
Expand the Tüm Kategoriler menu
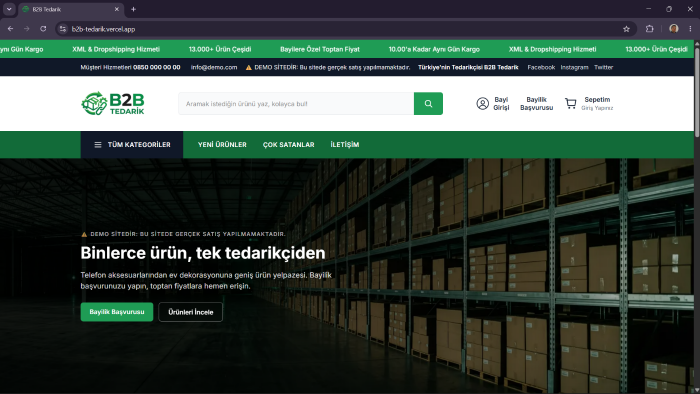[132, 145]
